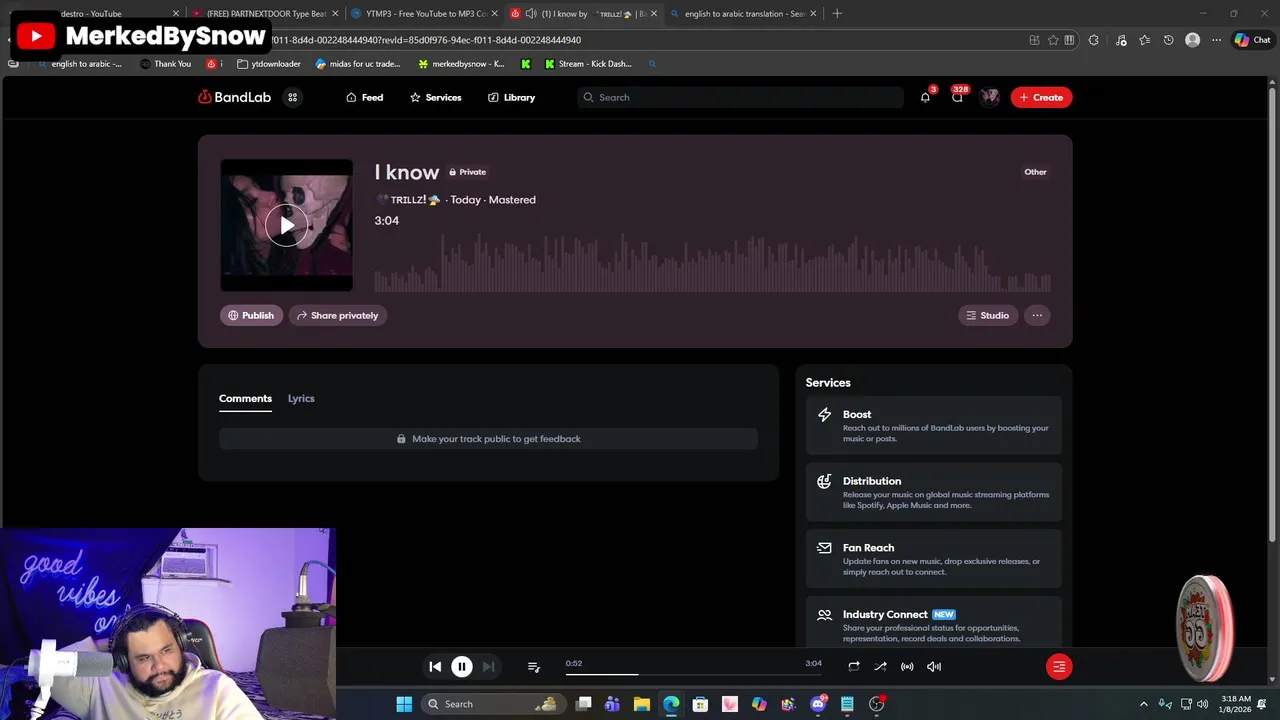This screenshot has width=1280, height=720.
Task: Open the taskbar clock showing 3:18 AM
Action: coord(1235,704)
